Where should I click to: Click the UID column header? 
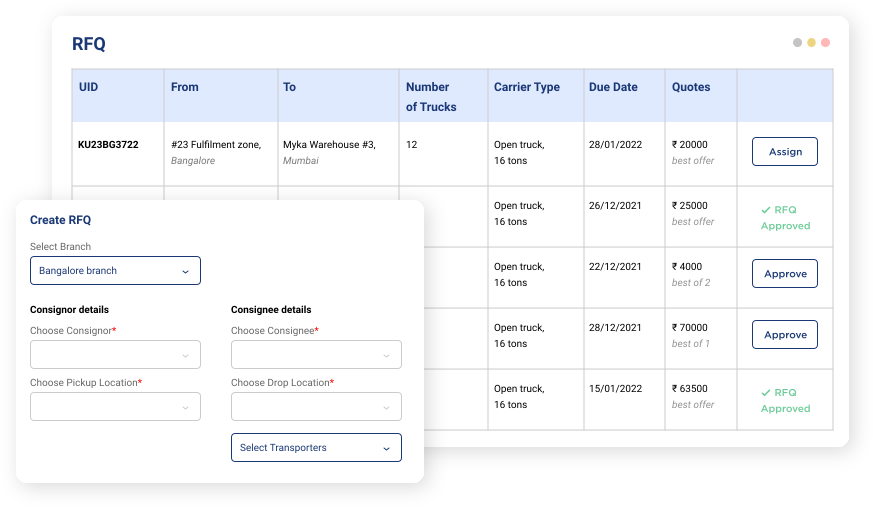click(x=89, y=87)
